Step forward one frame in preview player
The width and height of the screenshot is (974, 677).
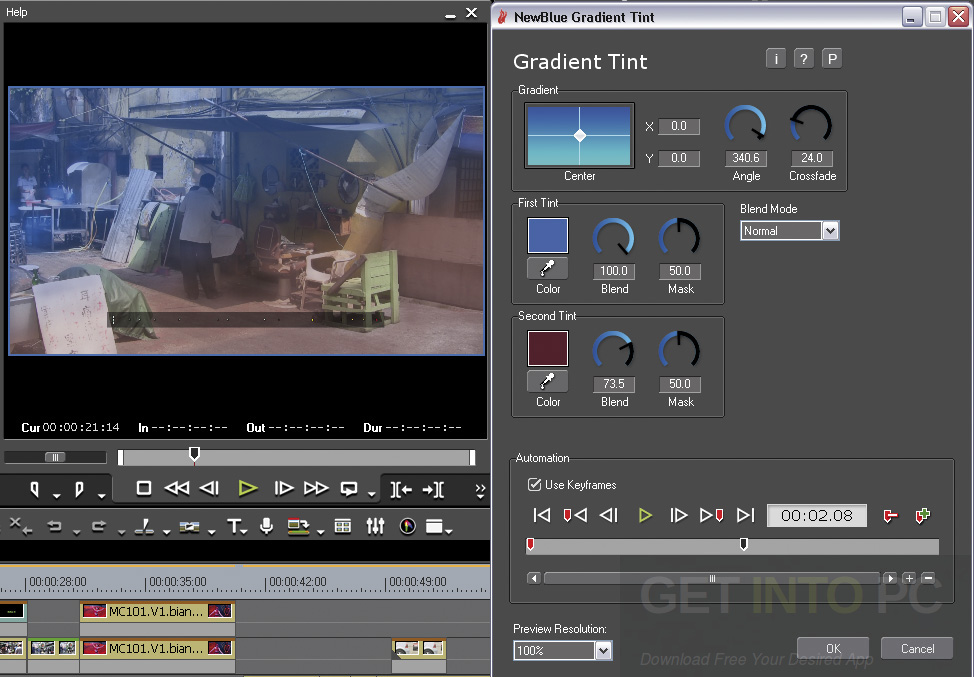(x=284, y=489)
